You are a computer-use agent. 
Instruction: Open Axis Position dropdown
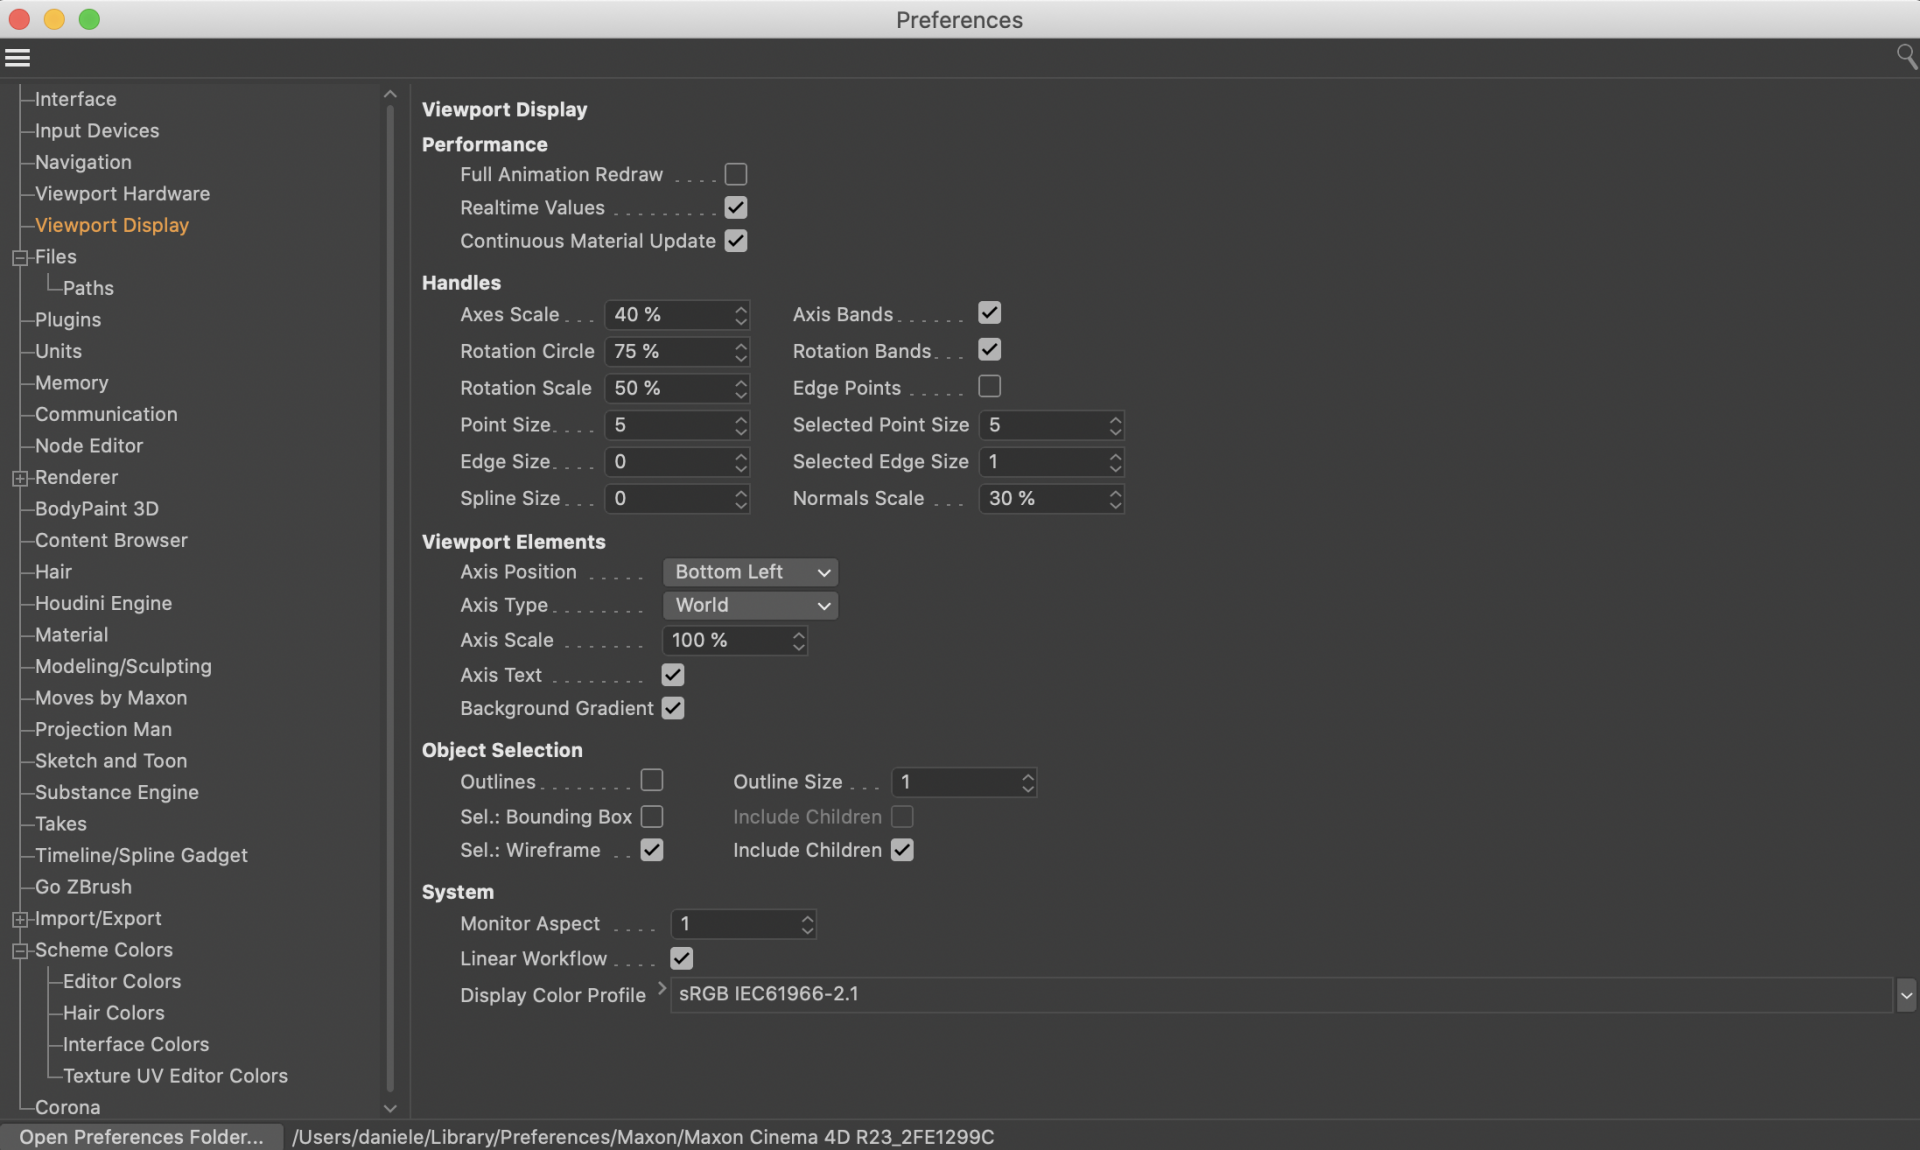pos(750,573)
